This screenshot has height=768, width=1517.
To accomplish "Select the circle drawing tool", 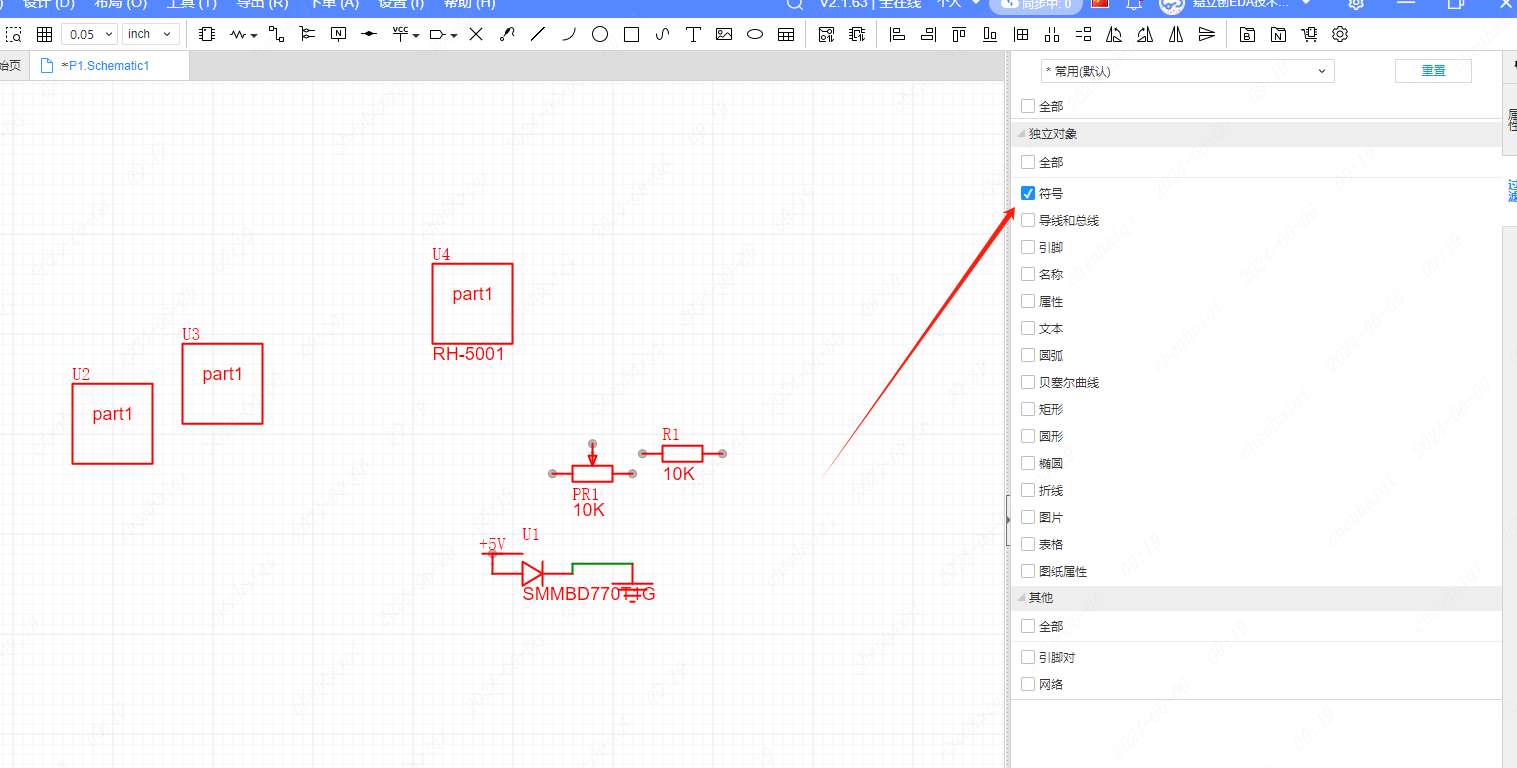I will 600,34.
